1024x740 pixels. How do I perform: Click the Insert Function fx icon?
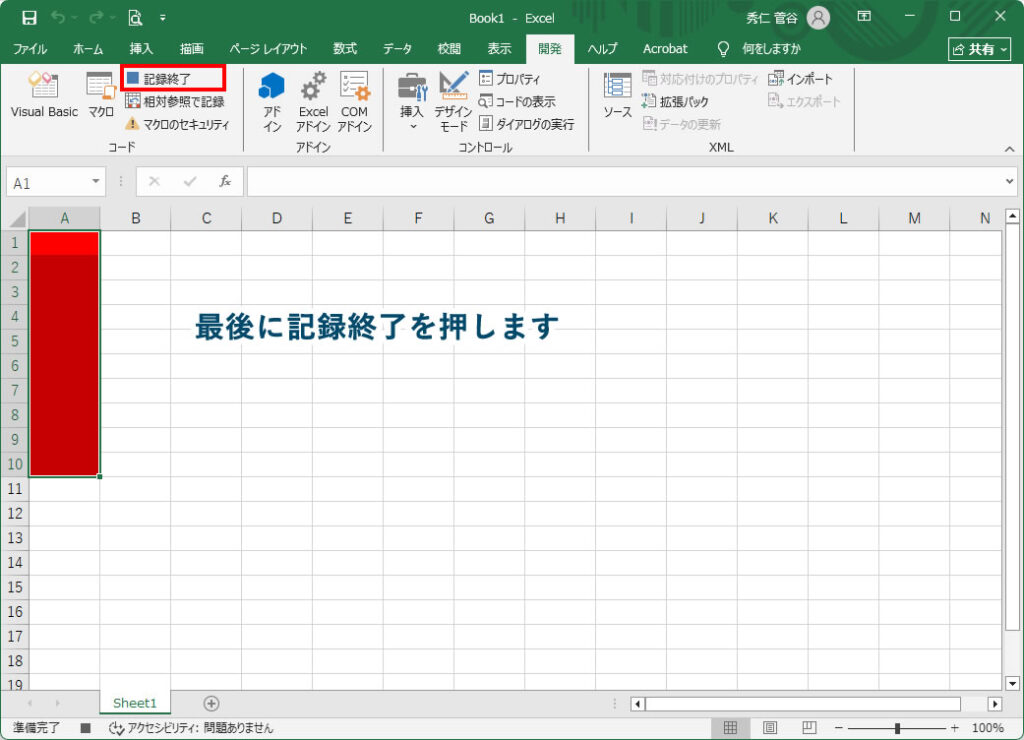[225, 182]
